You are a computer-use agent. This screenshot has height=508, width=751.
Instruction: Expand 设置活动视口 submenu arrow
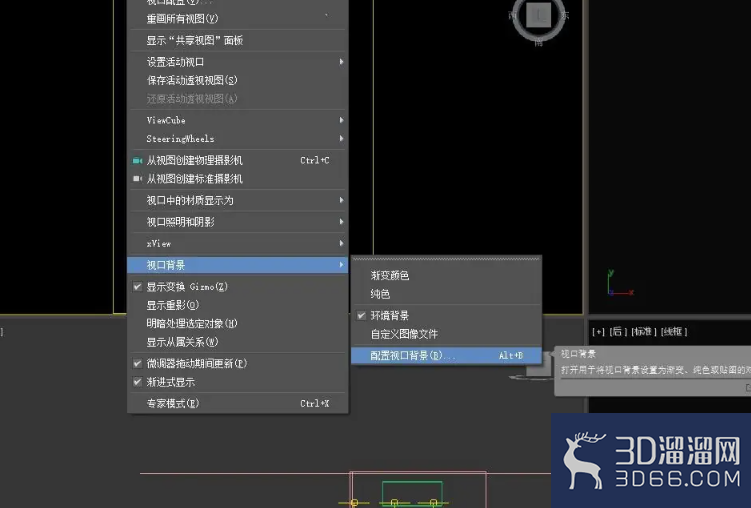341,62
